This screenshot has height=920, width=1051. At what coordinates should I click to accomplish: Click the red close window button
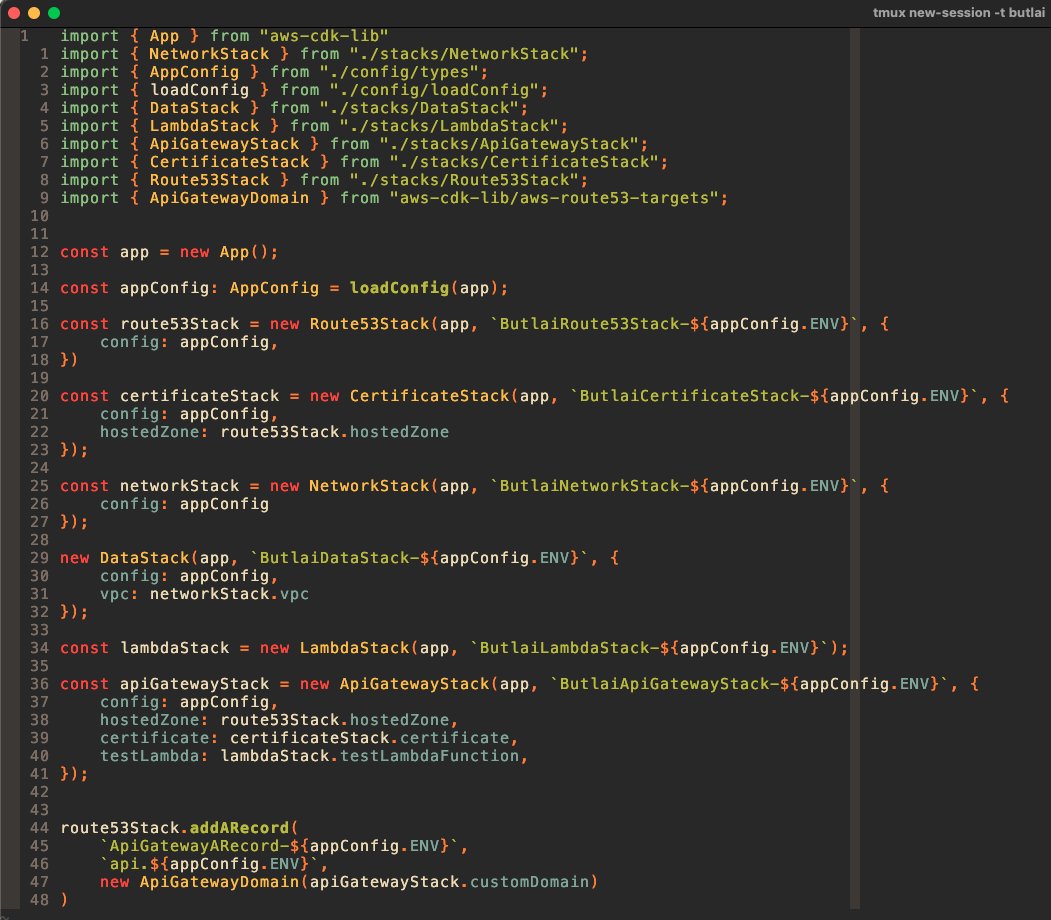pyautogui.click(x=13, y=13)
